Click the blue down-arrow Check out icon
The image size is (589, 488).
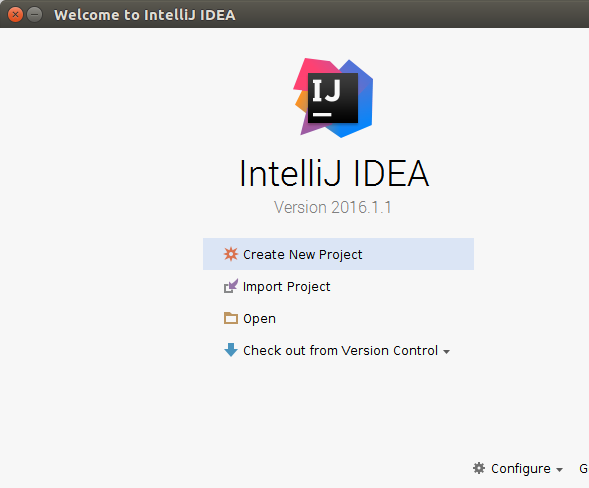click(231, 350)
